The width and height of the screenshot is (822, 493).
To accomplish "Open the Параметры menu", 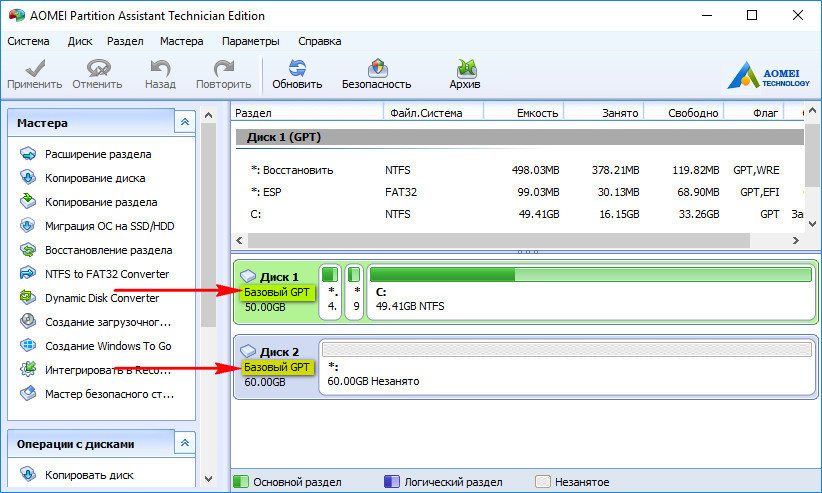I will pos(250,41).
